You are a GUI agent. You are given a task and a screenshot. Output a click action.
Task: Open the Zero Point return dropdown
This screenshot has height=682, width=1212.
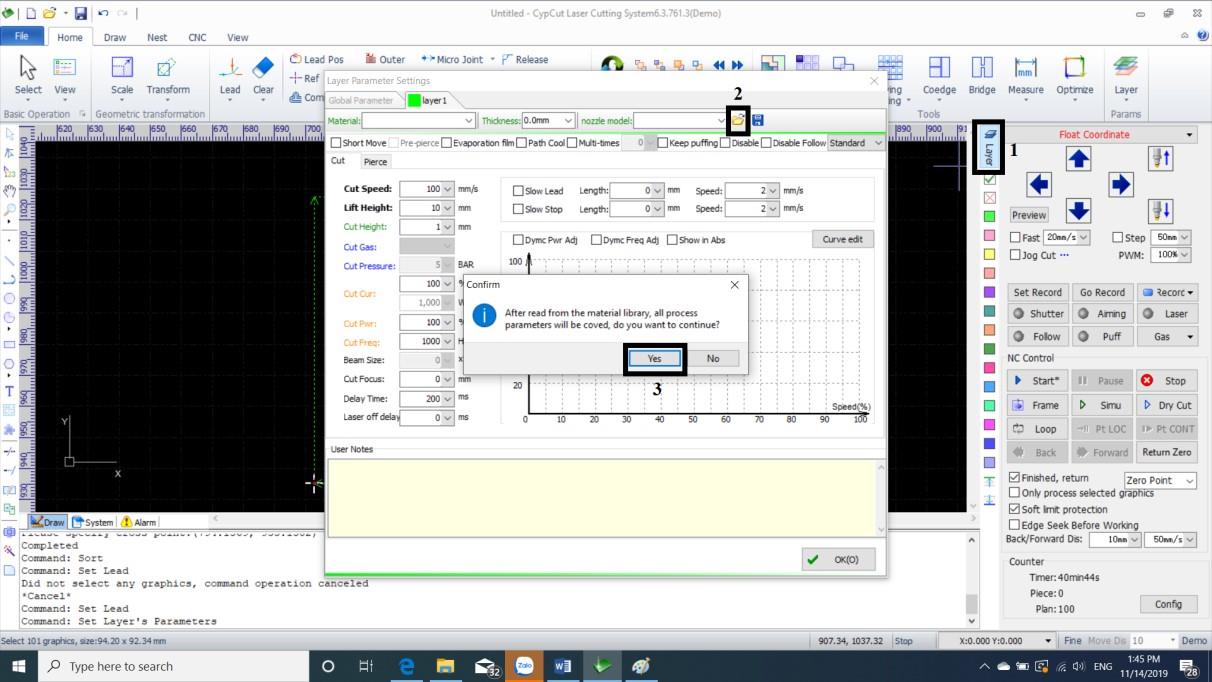pos(1160,481)
